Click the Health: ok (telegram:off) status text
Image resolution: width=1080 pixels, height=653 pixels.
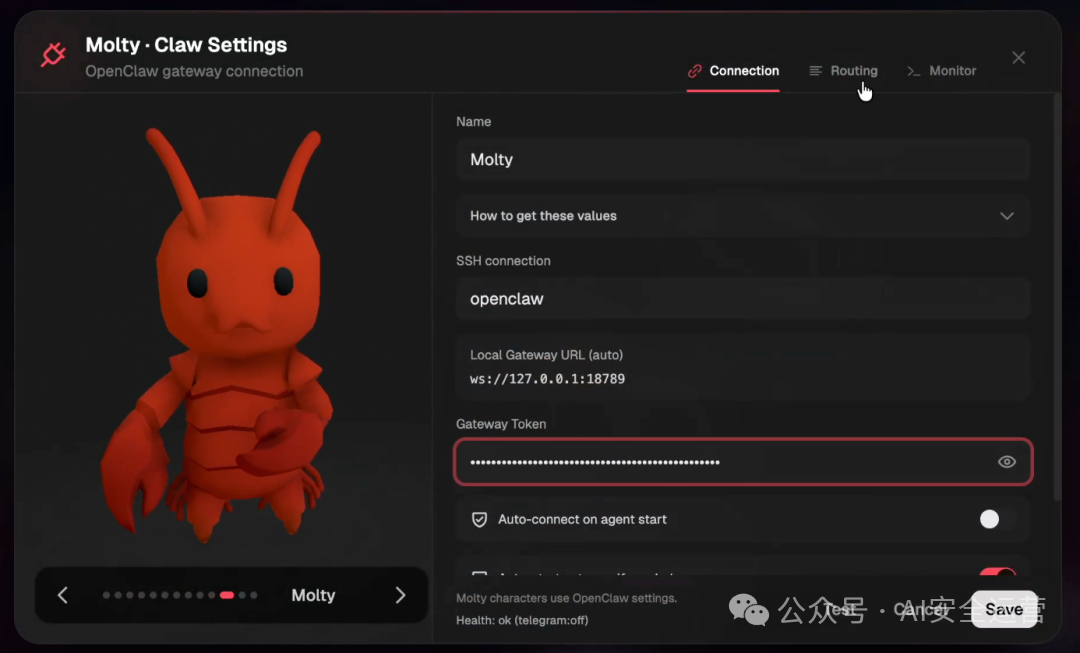521,620
